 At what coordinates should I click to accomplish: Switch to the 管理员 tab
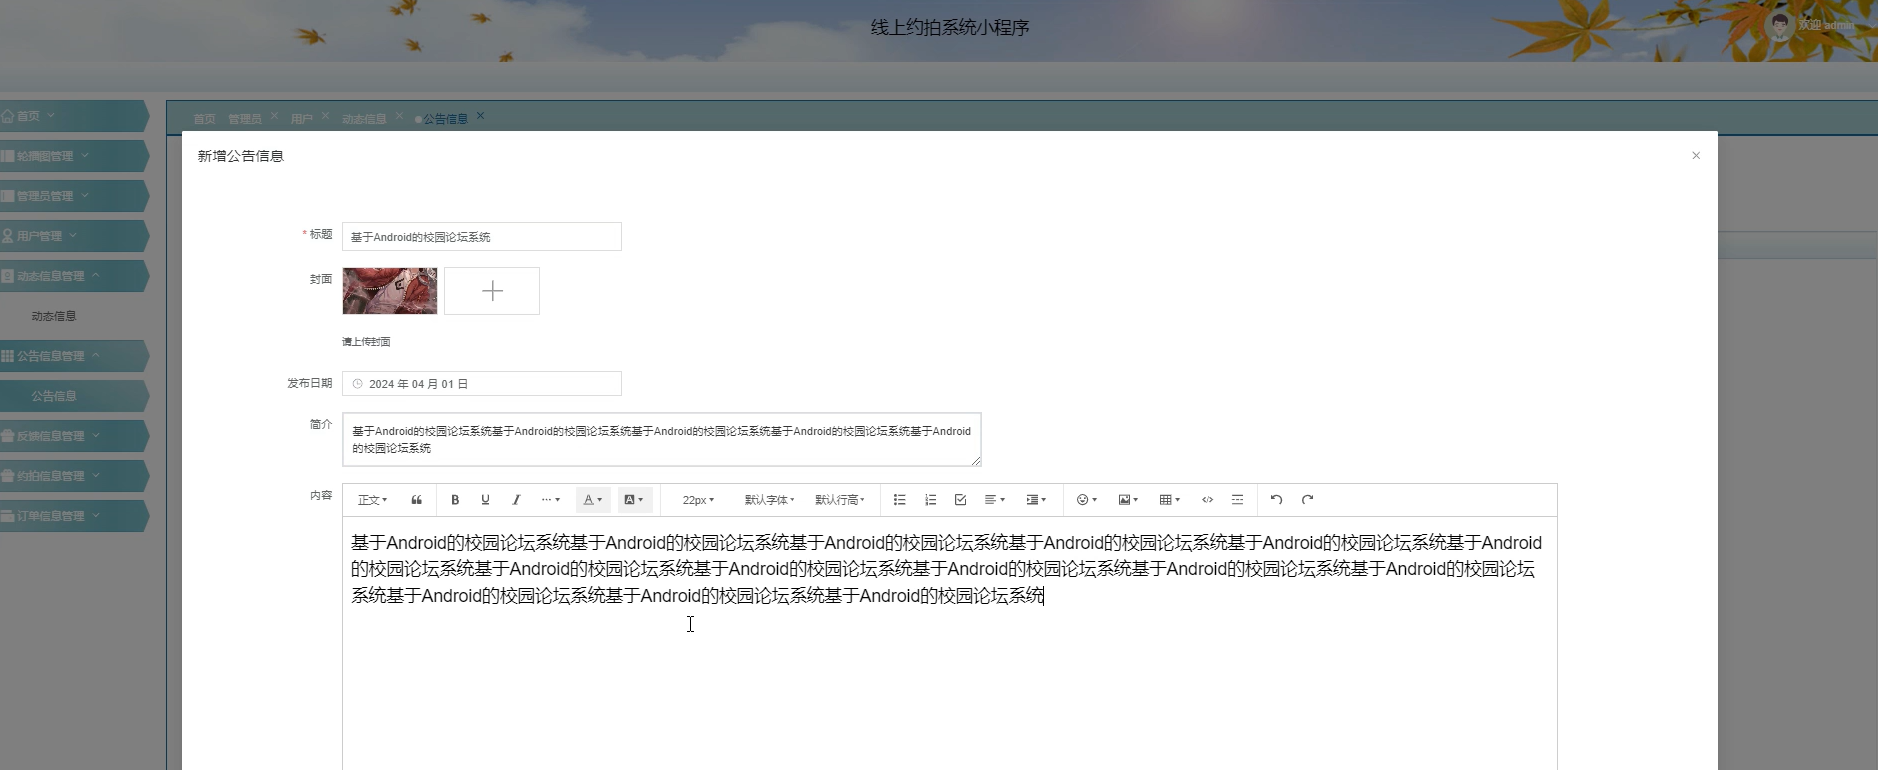[x=245, y=119]
